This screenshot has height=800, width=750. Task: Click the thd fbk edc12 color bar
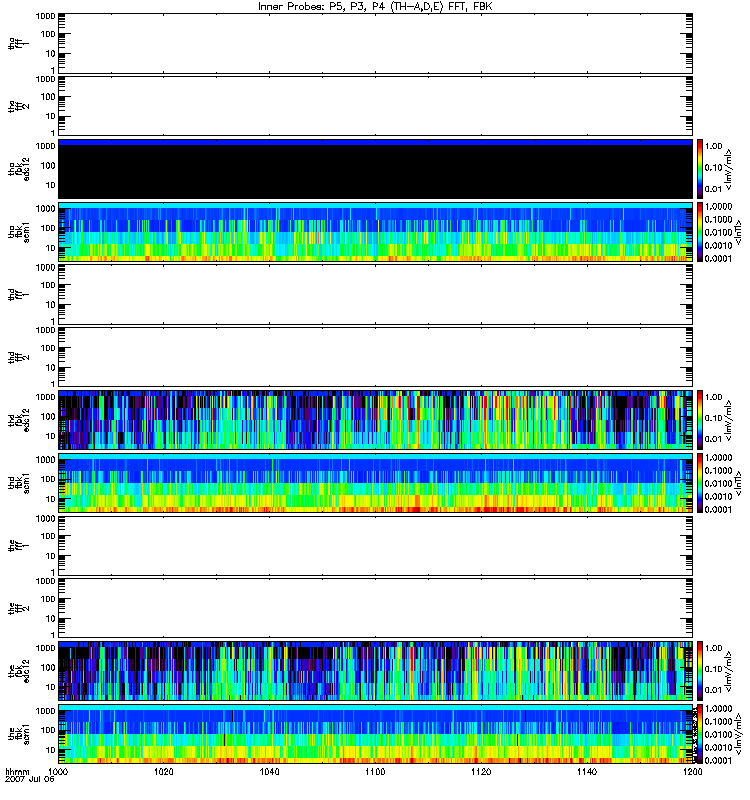tap(700, 420)
